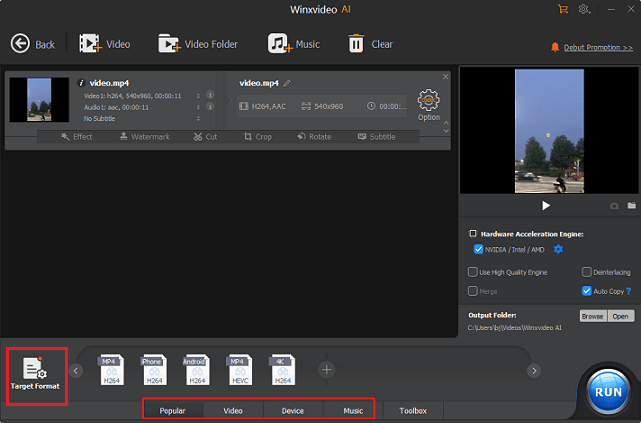Open Target Format settings
The width and height of the screenshot is (641, 423).
(x=36, y=374)
